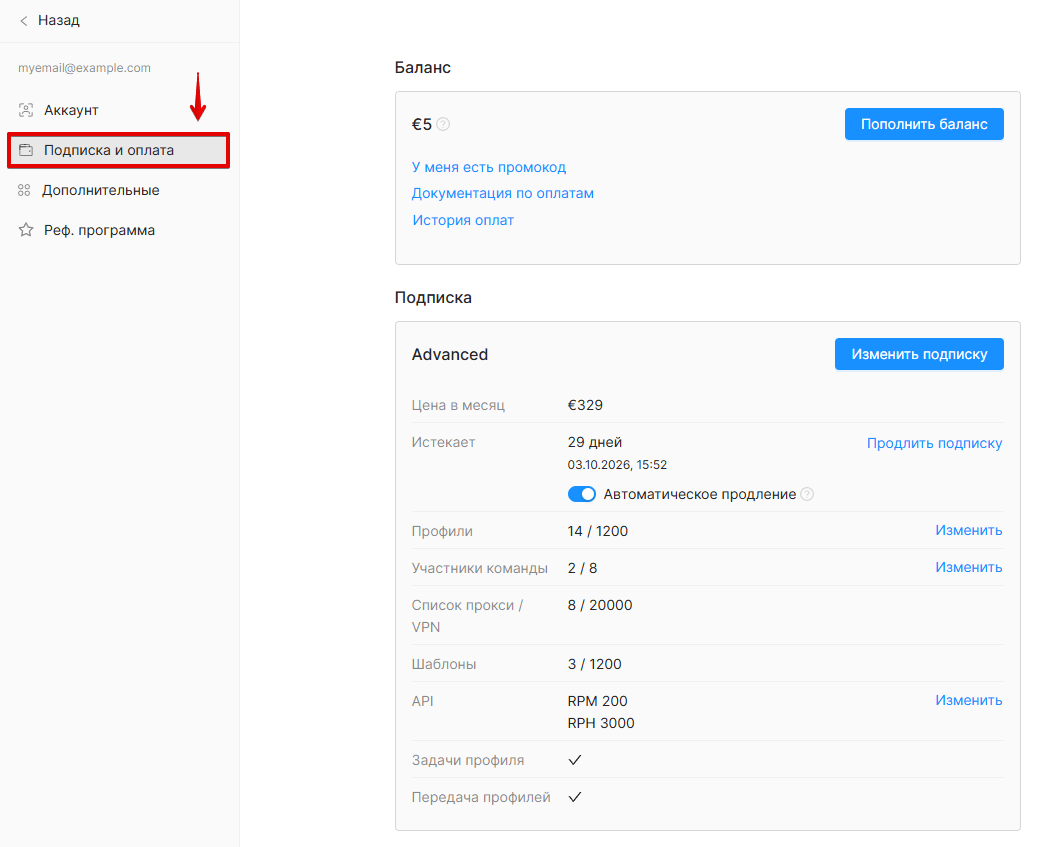Click the €5 balance amount

[422, 124]
